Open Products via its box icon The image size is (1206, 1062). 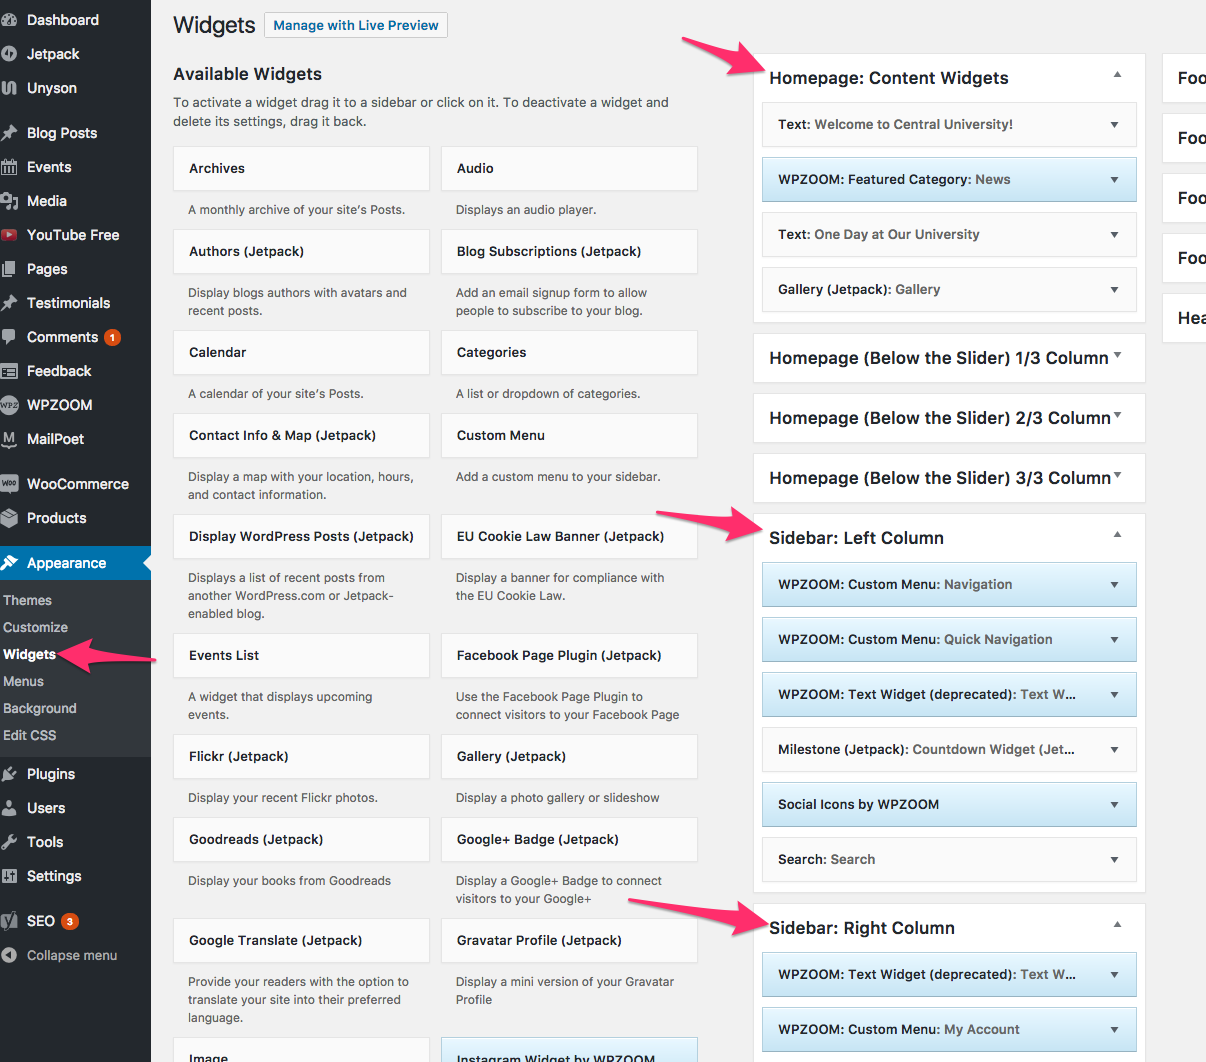(9, 518)
